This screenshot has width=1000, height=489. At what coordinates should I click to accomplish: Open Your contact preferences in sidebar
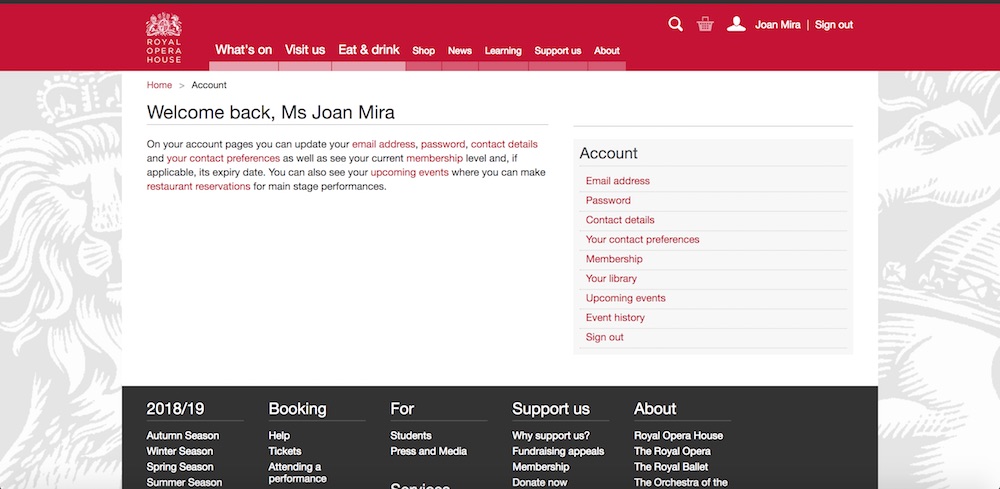click(642, 240)
